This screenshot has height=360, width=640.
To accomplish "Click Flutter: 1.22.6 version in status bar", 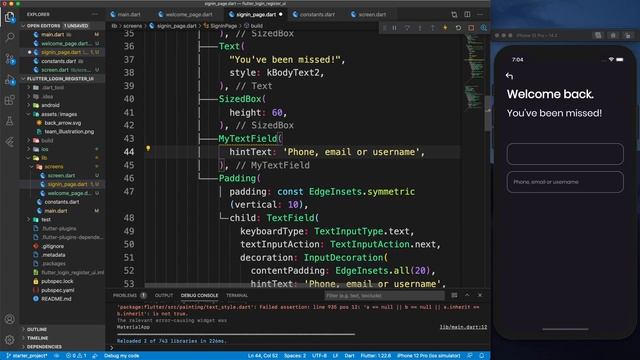I will tap(376, 356).
